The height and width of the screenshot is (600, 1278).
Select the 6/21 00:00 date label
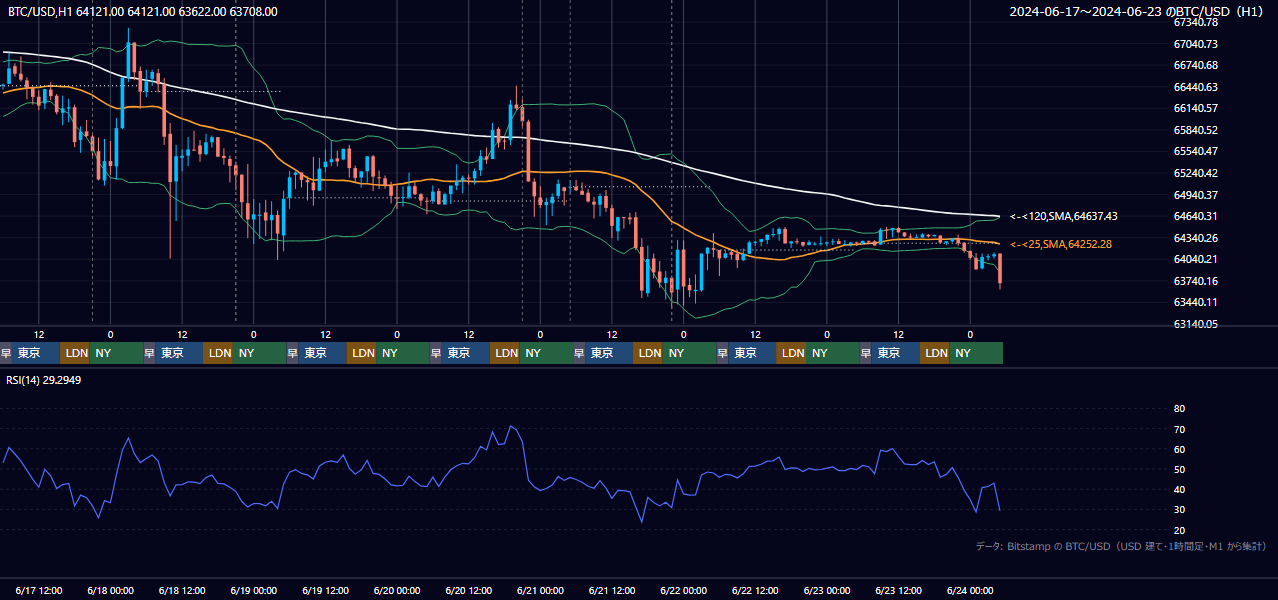(x=541, y=590)
